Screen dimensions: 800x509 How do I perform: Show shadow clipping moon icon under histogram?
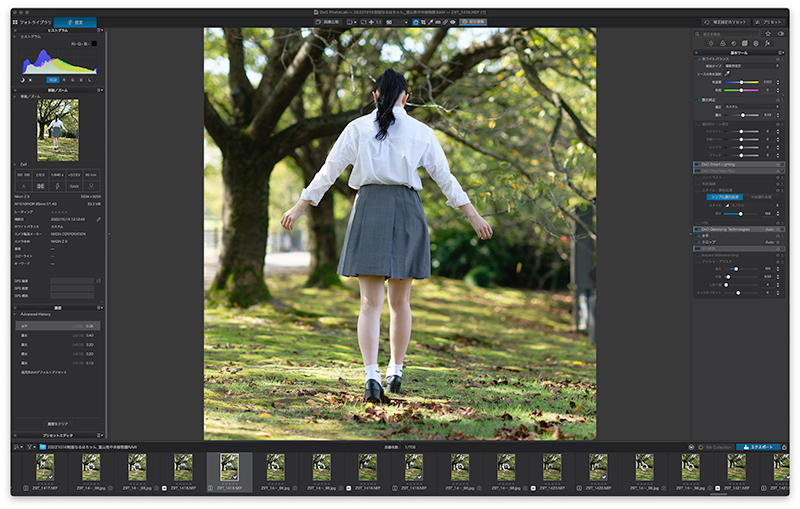pyautogui.click(x=22, y=80)
